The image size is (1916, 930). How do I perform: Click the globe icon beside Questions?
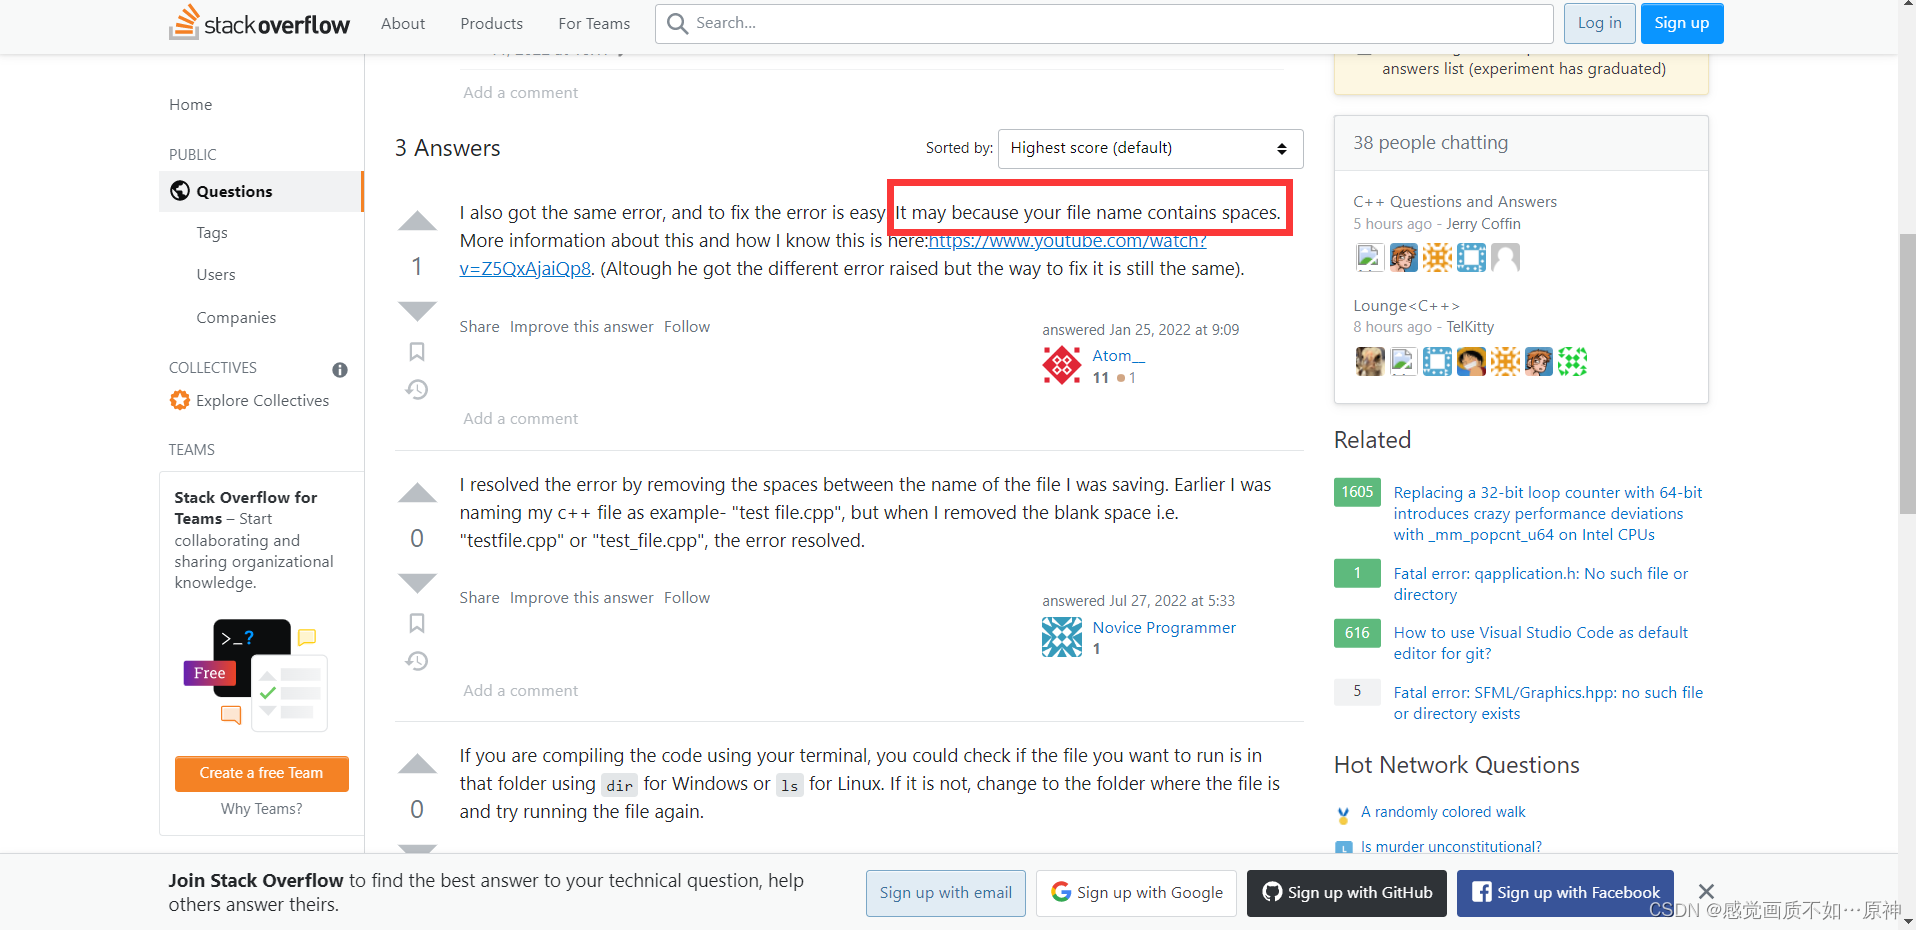tap(180, 191)
